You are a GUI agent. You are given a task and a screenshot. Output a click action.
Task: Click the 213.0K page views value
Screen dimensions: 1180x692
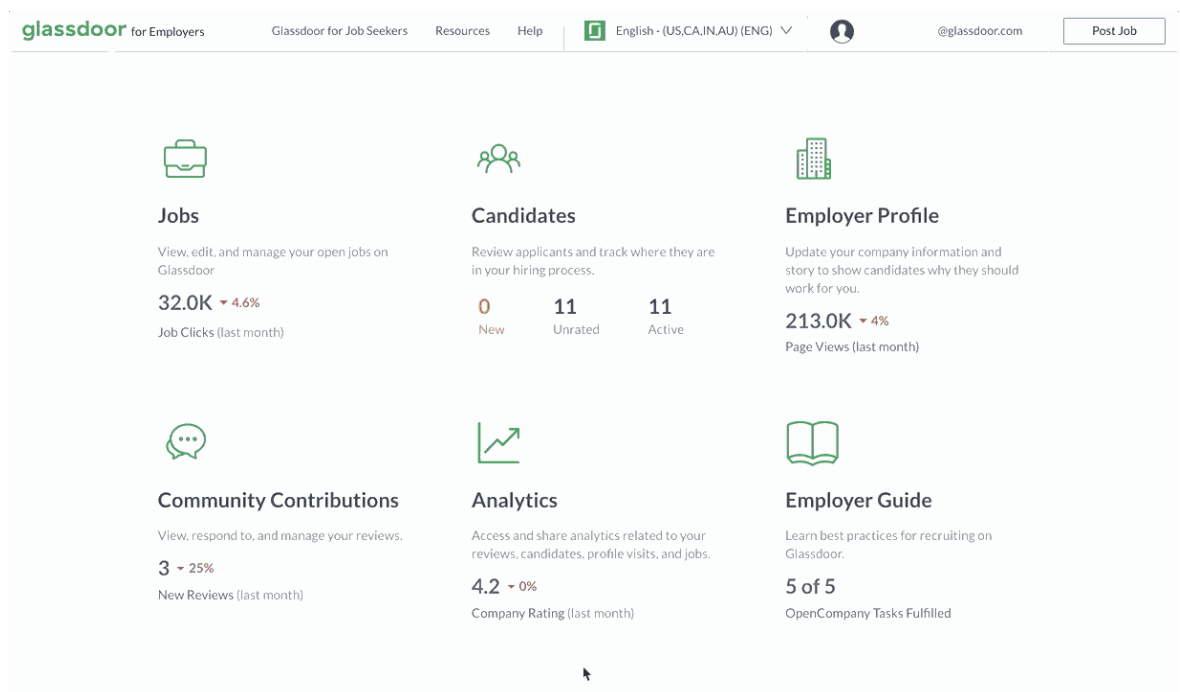(818, 320)
